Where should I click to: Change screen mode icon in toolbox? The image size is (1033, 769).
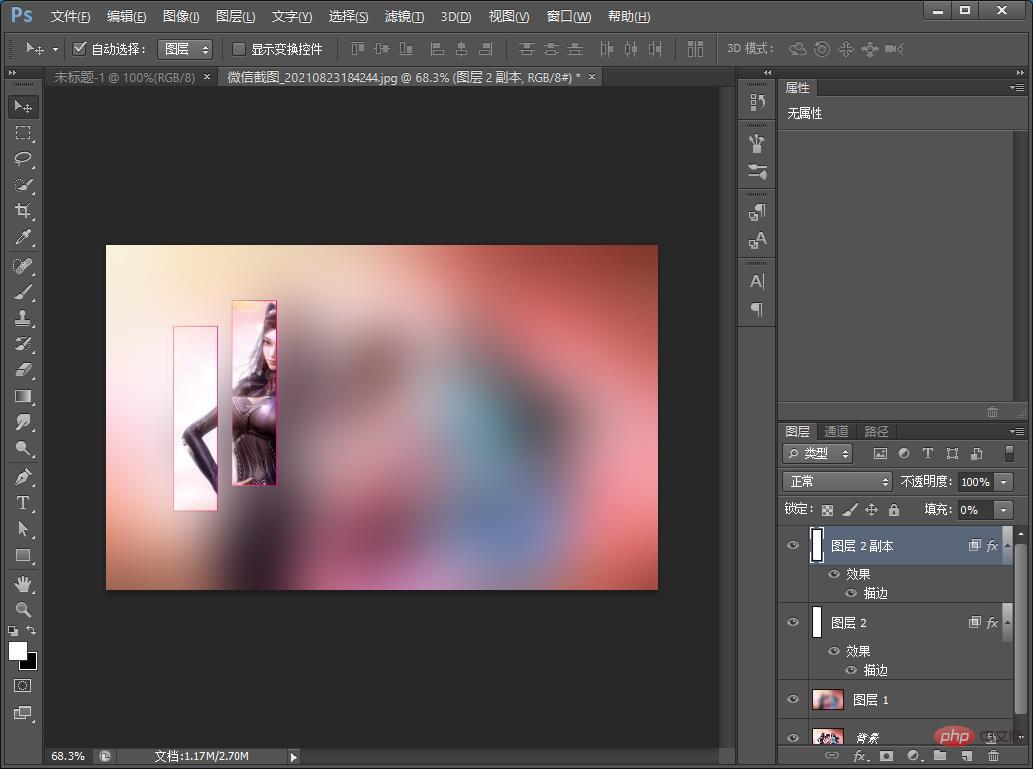click(x=22, y=713)
